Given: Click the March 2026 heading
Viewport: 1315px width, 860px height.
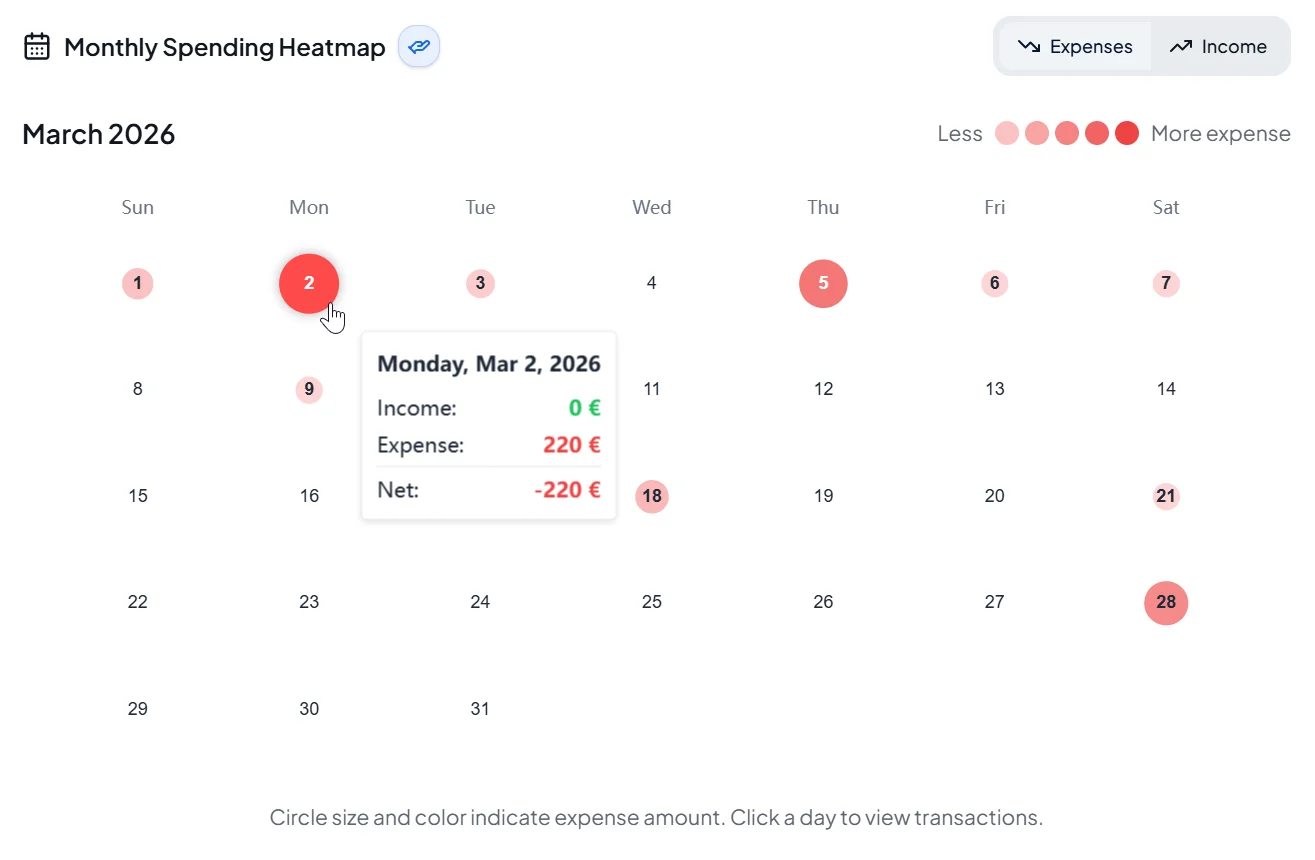Looking at the screenshot, I should 98,133.
